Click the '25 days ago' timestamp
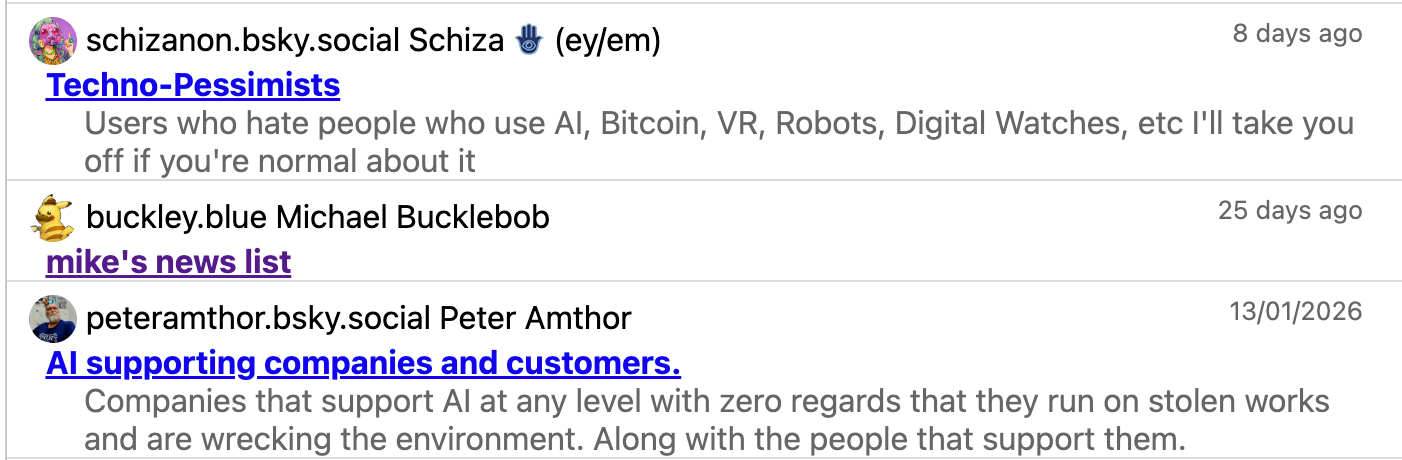 pyautogui.click(x=1290, y=211)
